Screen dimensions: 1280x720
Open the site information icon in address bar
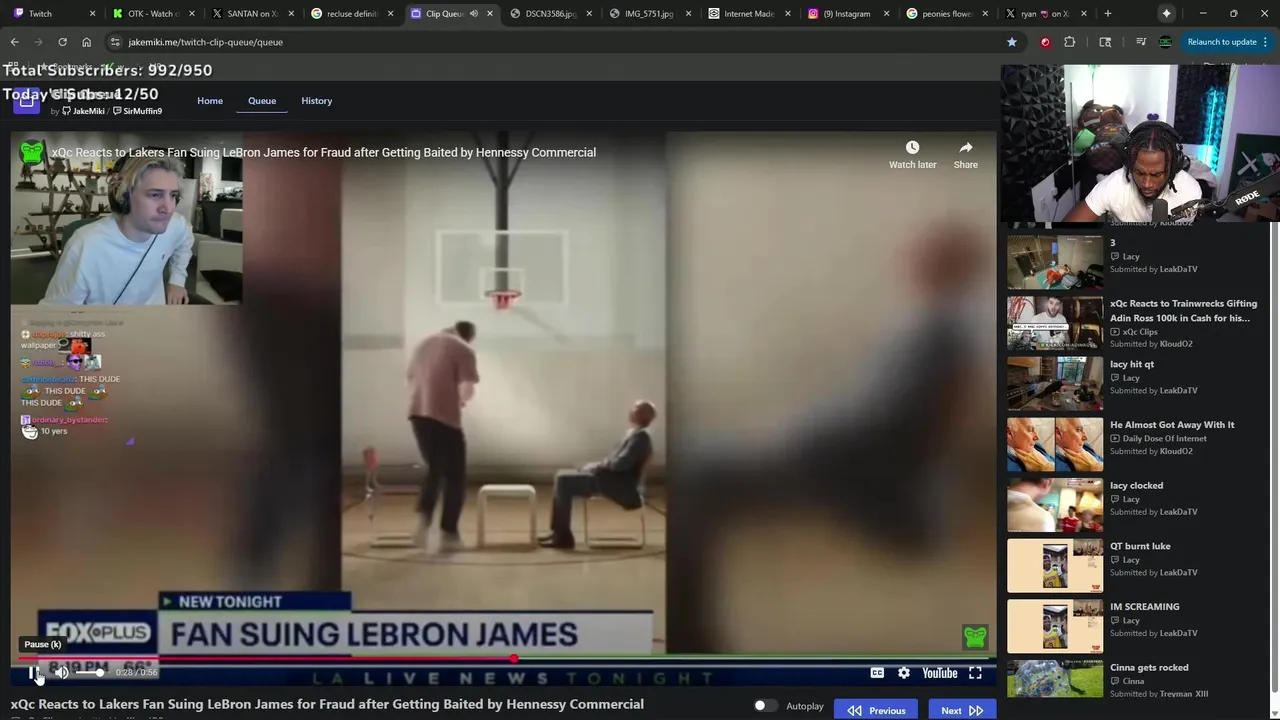(x=116, y=42)
